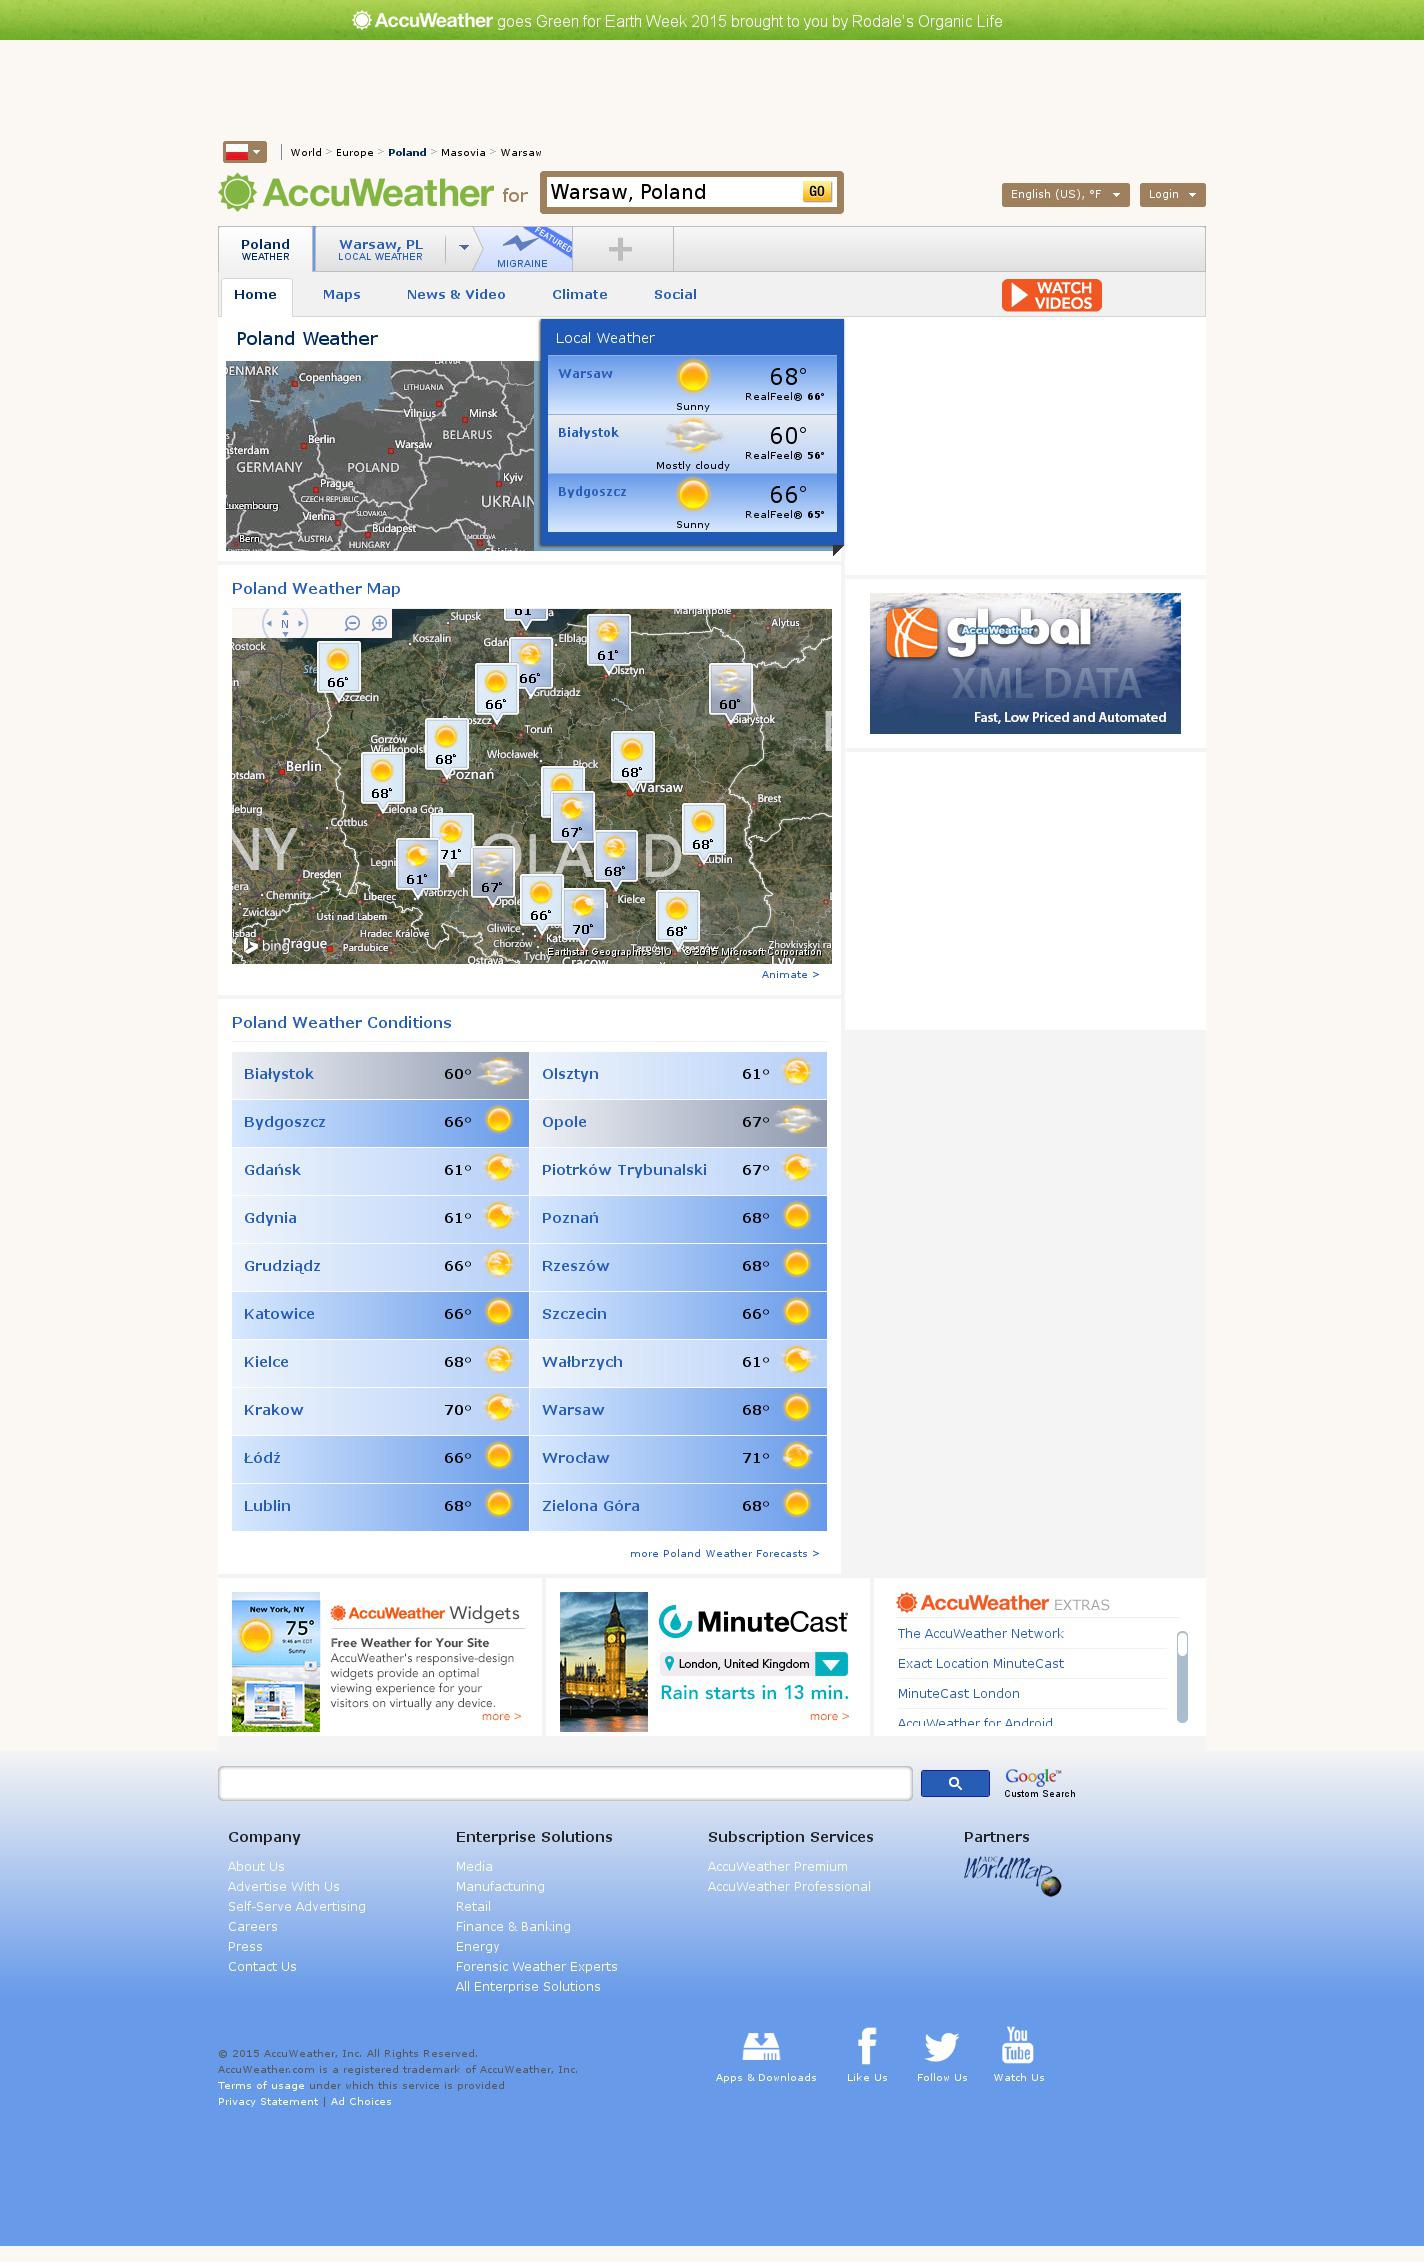The height and width of the screenshot is (2262, 1424).
Task: Expand the English (US), °F settings dropdown
Action: pyautogui.click(x=1065, y=194)
